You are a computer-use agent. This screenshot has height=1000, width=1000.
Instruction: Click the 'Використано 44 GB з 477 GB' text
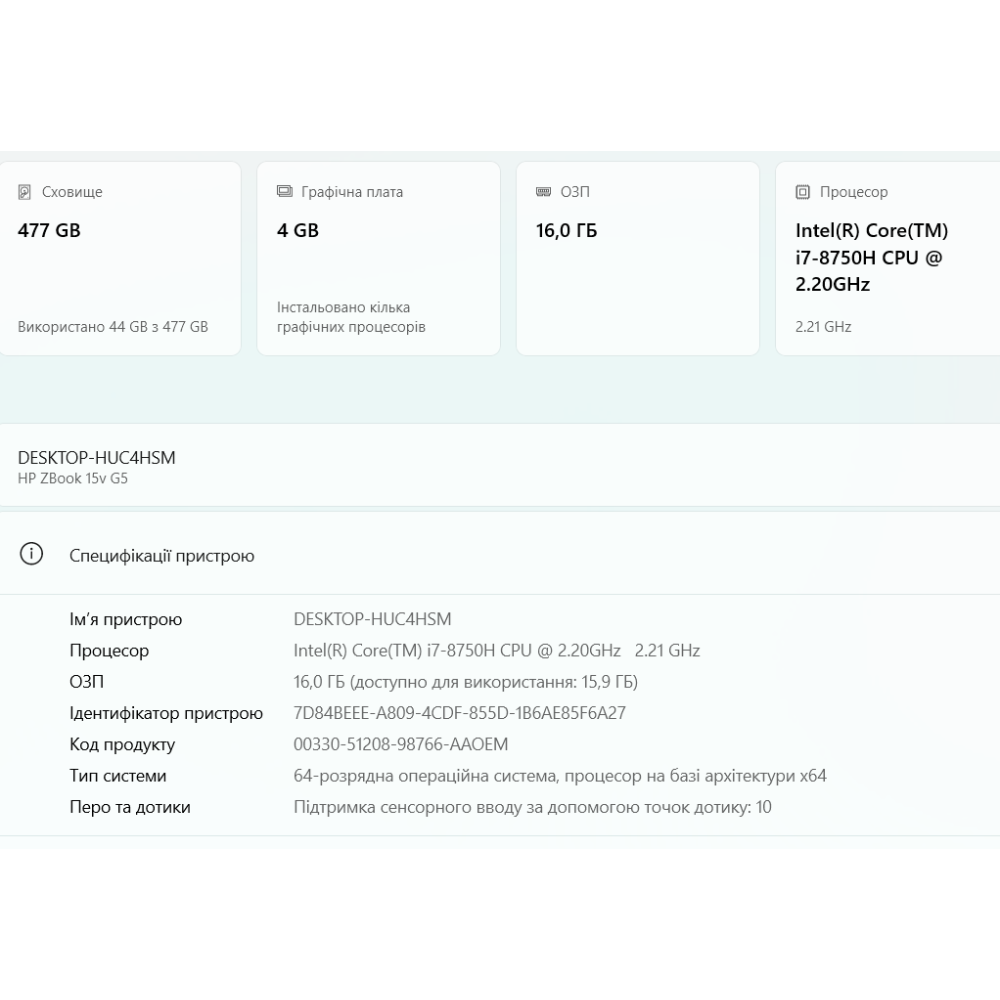pos(113,327)
